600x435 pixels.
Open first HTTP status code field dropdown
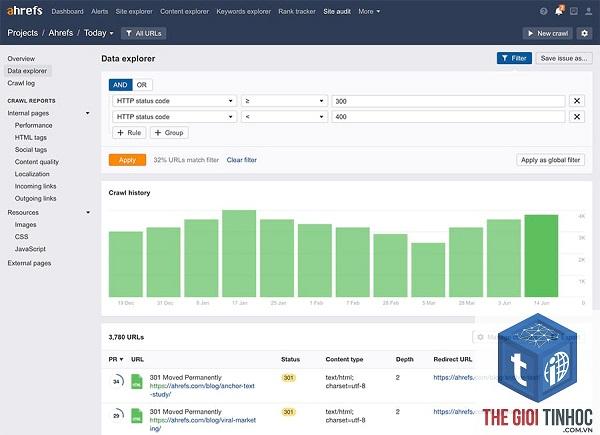(174, 101)
